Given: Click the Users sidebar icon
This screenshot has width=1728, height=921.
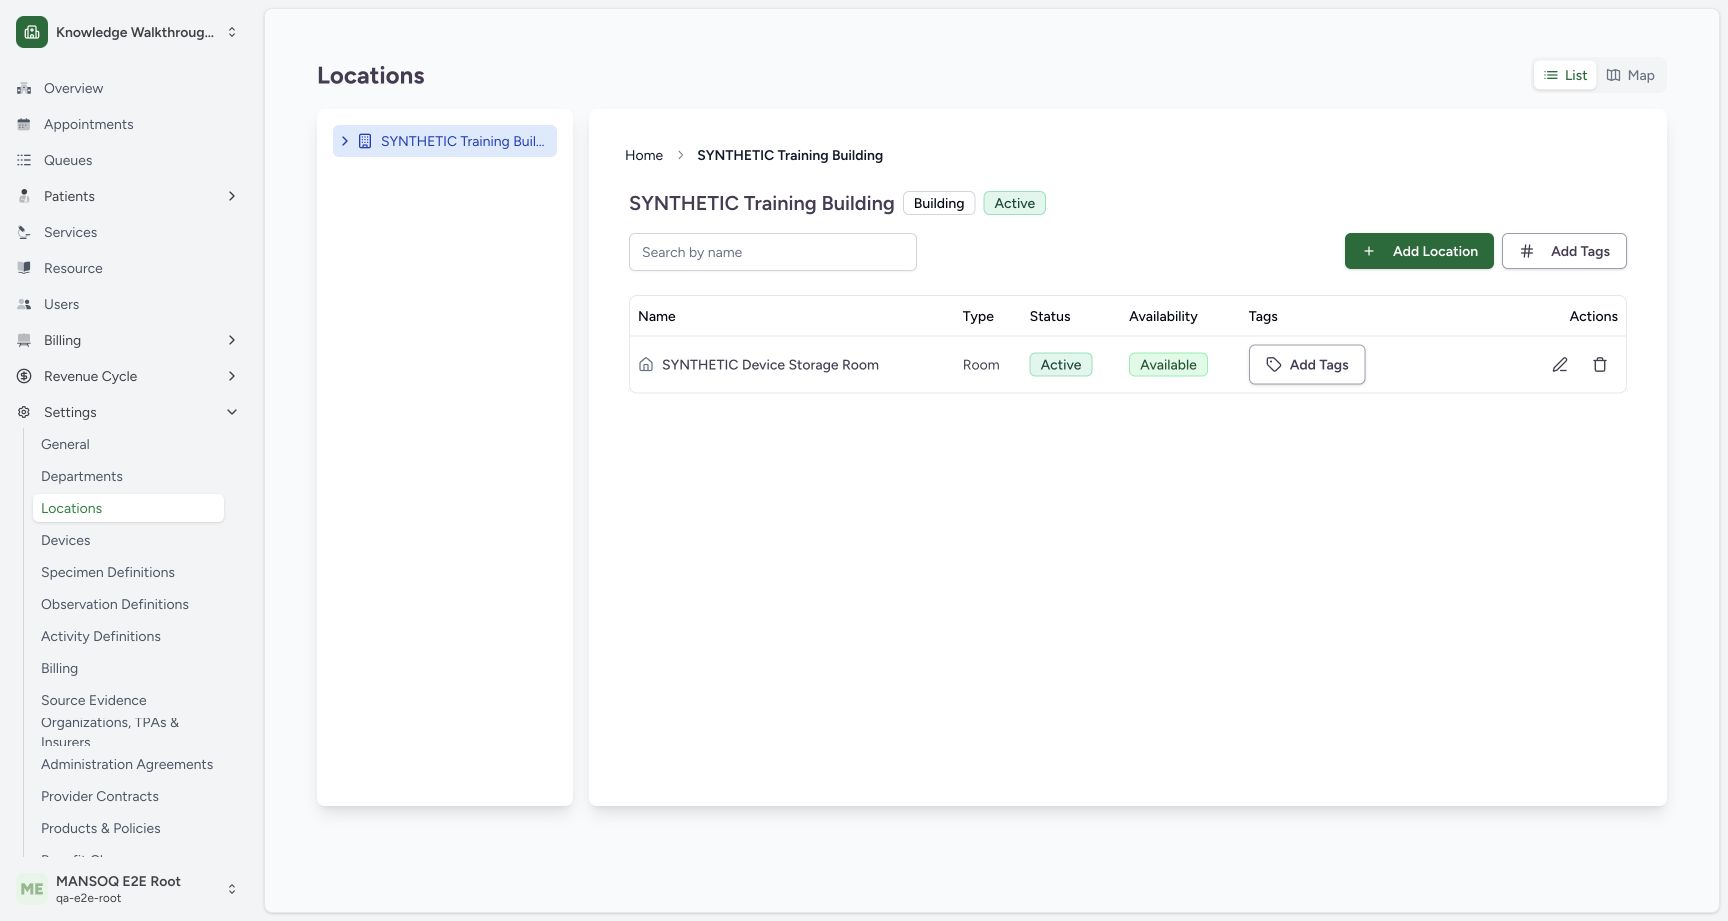Looking at the screenshot, I should (x=24, y=304).
